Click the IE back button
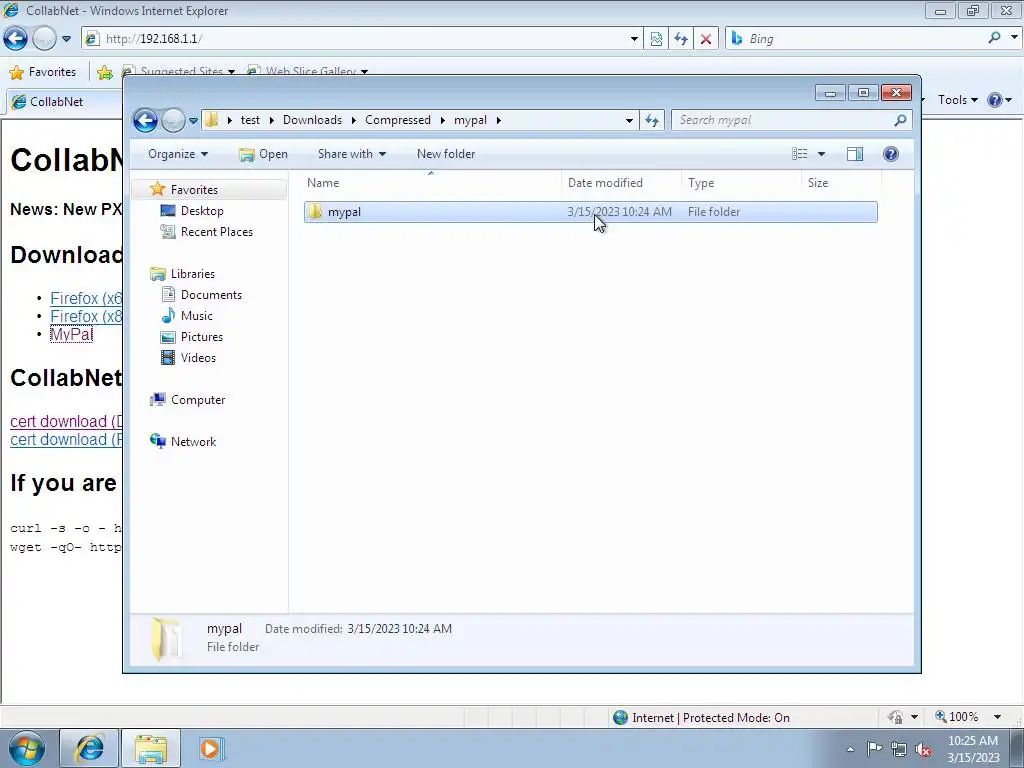This screenshot has width=1024, height=768. [15, 39]
